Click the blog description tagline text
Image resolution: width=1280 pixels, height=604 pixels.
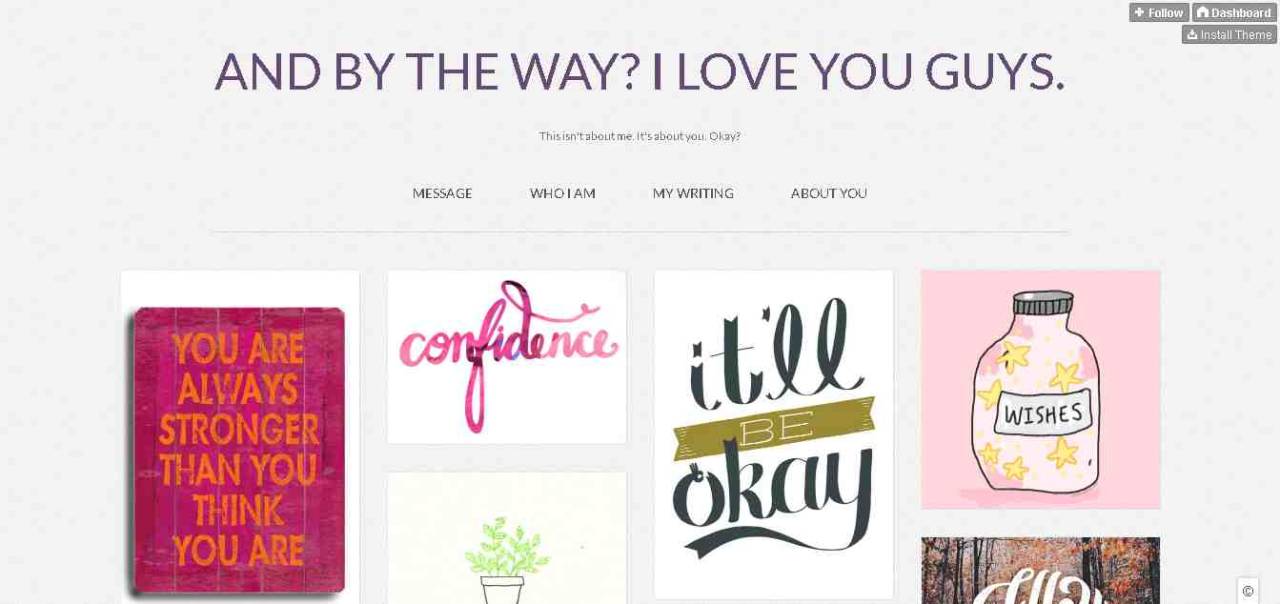[x=640, y=136]
